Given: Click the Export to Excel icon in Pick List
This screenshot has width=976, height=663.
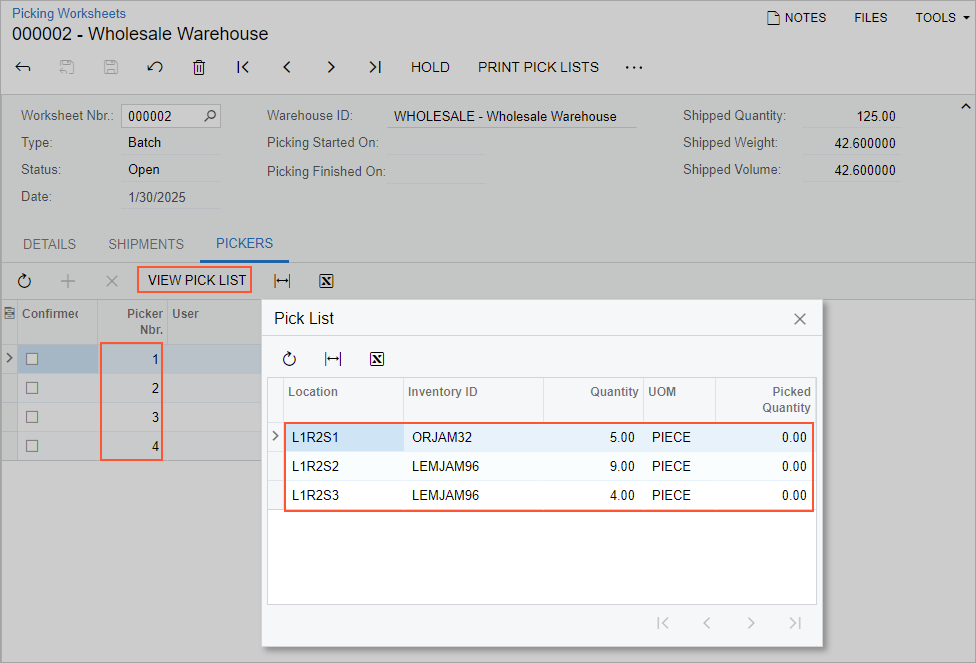Looking at the screenshot, I should pyautogui.click(x=377, y=359).
